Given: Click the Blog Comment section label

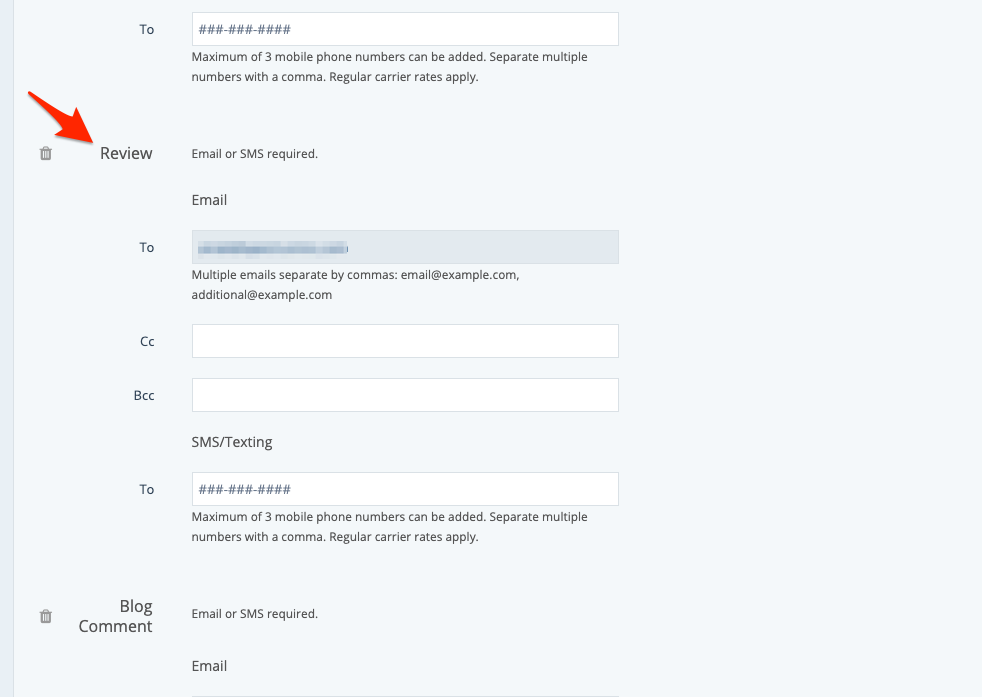Looking at the screenshot, I should pyautogui.click(x=116, y=616).
